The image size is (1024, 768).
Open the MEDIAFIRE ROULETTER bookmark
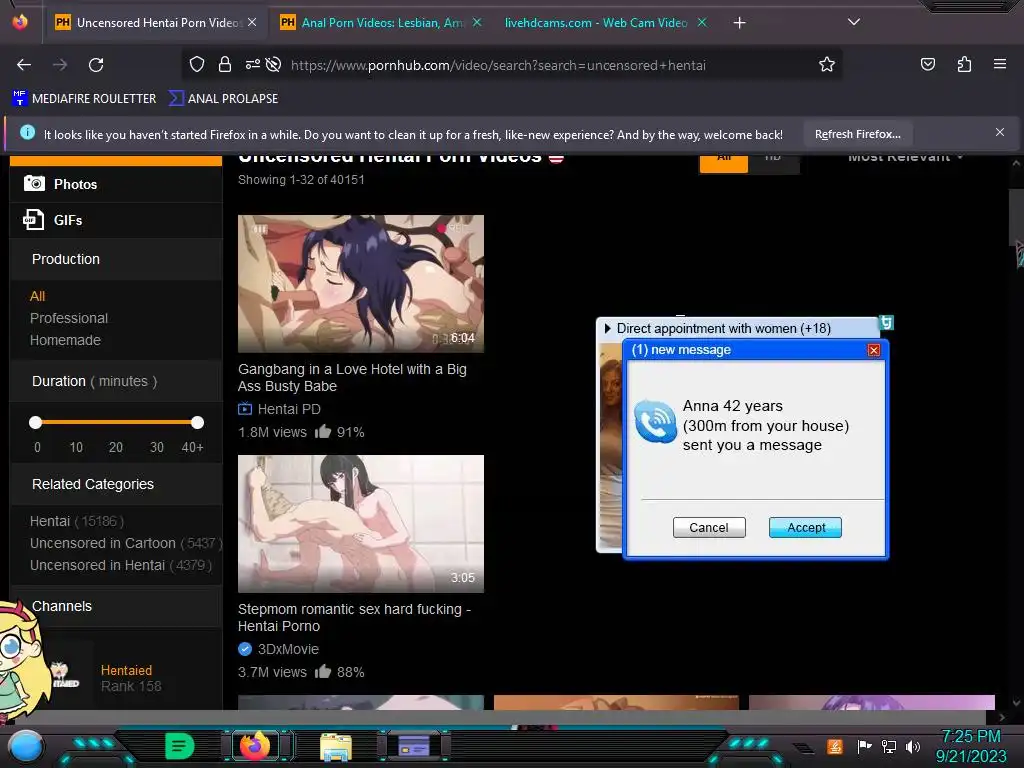point(84,99)
